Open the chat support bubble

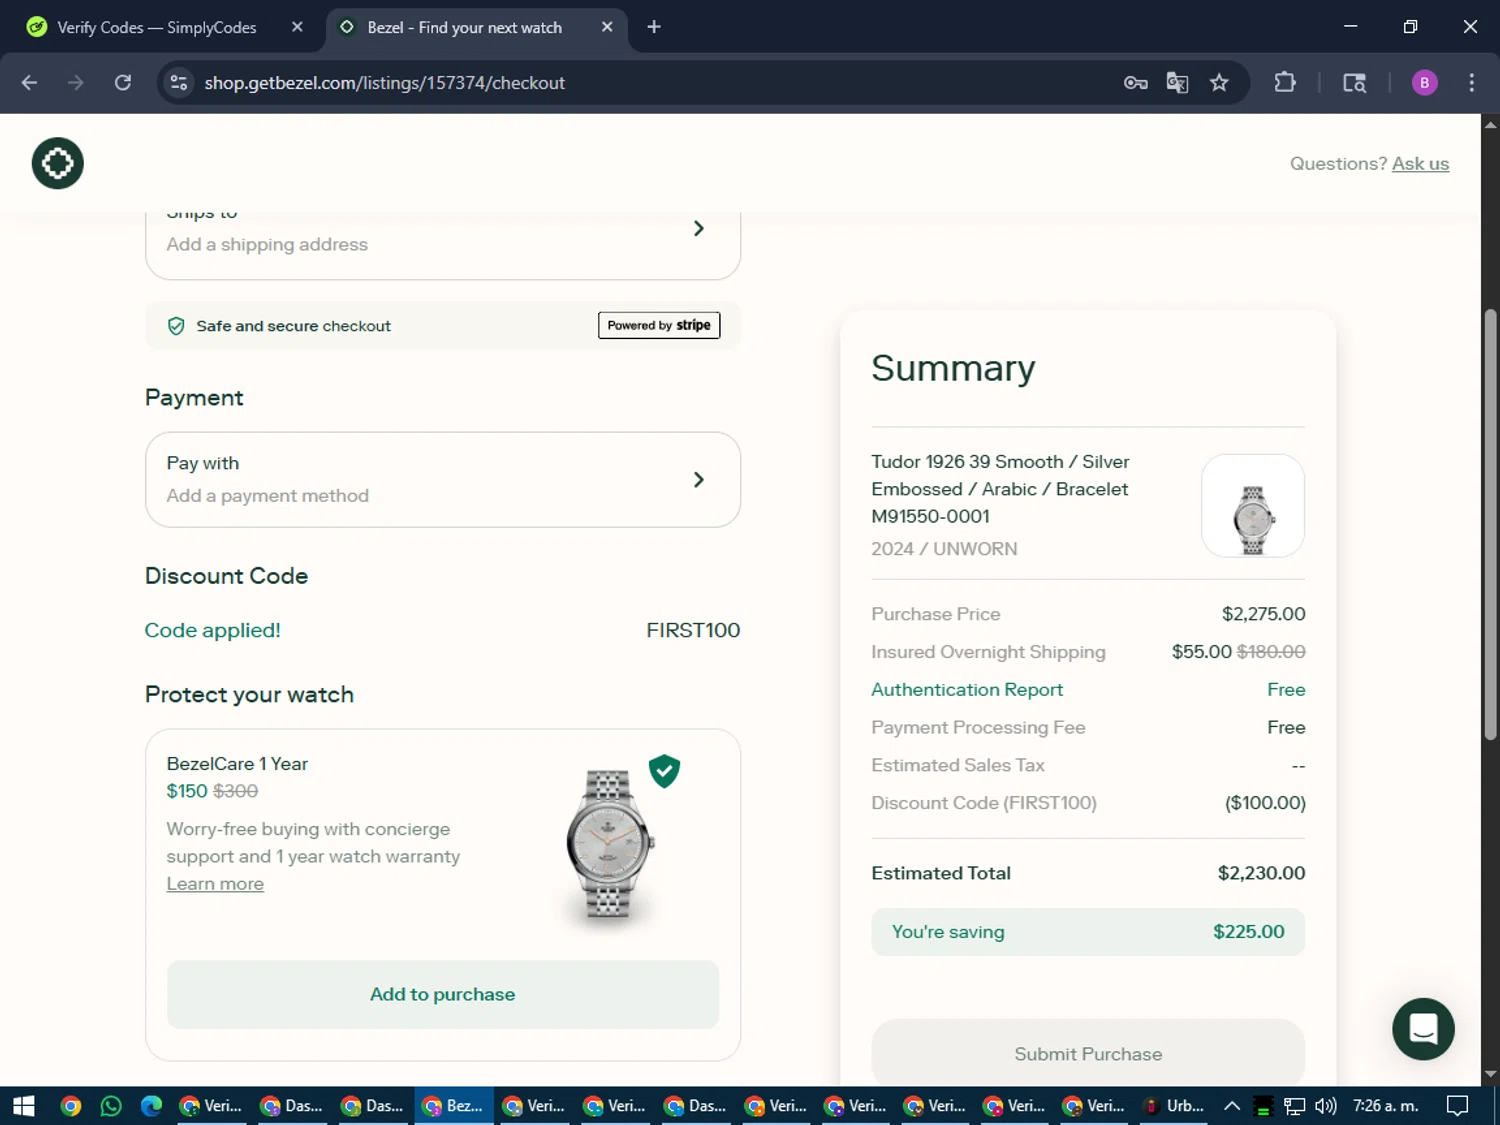(x=1423, y=1029)
